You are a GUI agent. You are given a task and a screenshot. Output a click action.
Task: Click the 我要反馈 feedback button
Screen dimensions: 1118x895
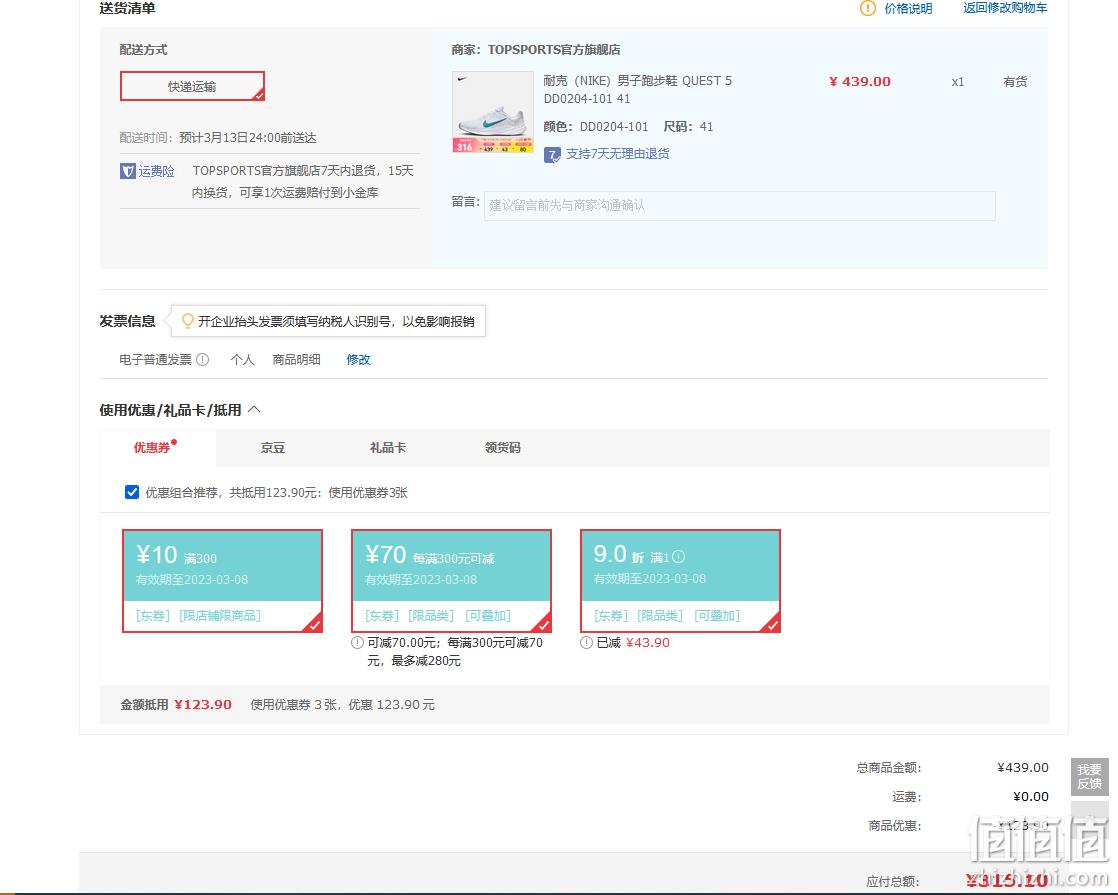1089,777
